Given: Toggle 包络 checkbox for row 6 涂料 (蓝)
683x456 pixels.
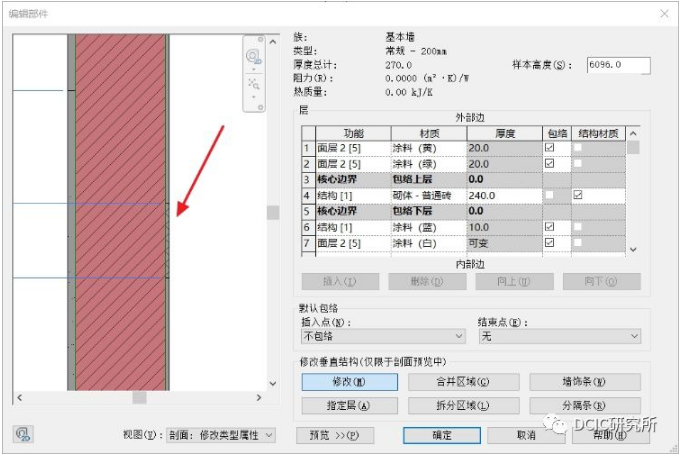Looking at the screenshot, I should point(550,226).
